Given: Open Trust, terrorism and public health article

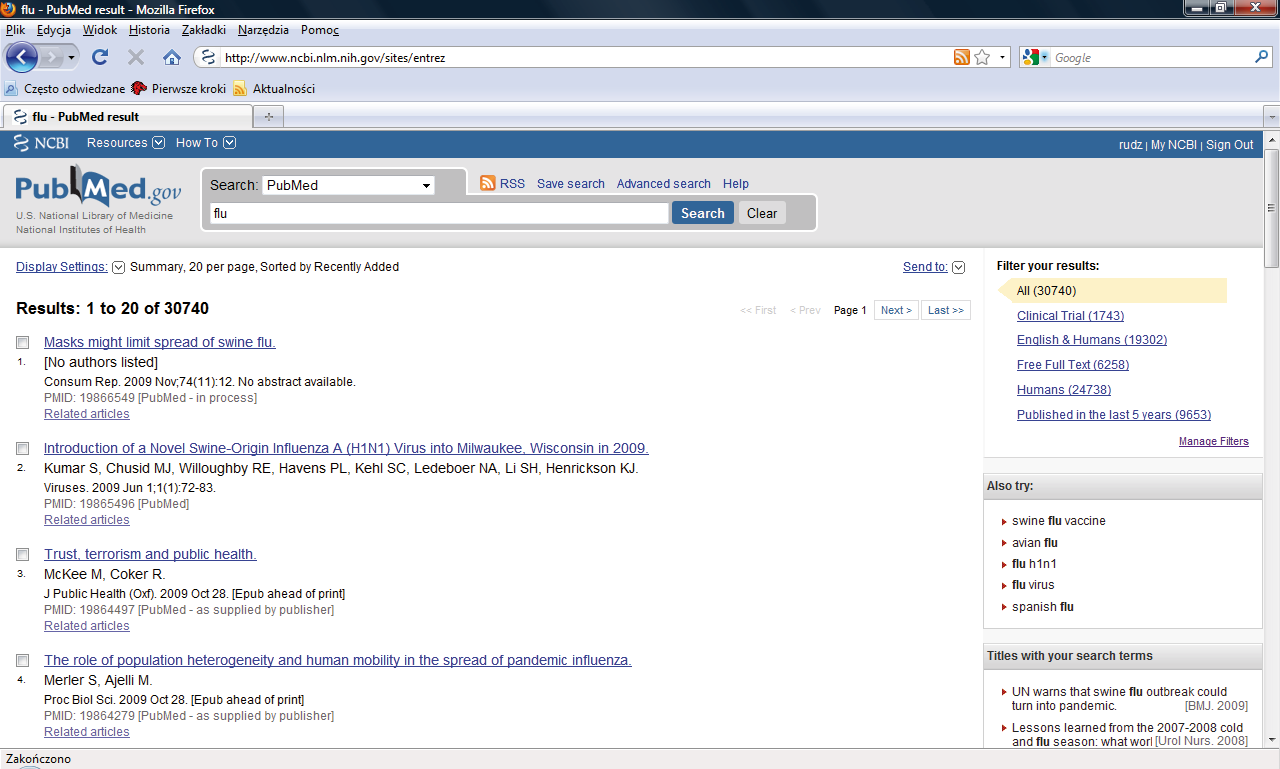Looking at the screenshot, I should coord(150,554).
